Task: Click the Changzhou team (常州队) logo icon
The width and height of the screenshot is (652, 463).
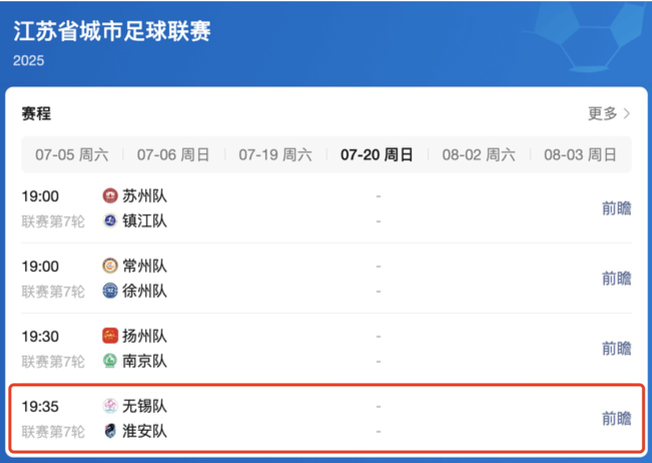Action: click(x=110, y=266)
